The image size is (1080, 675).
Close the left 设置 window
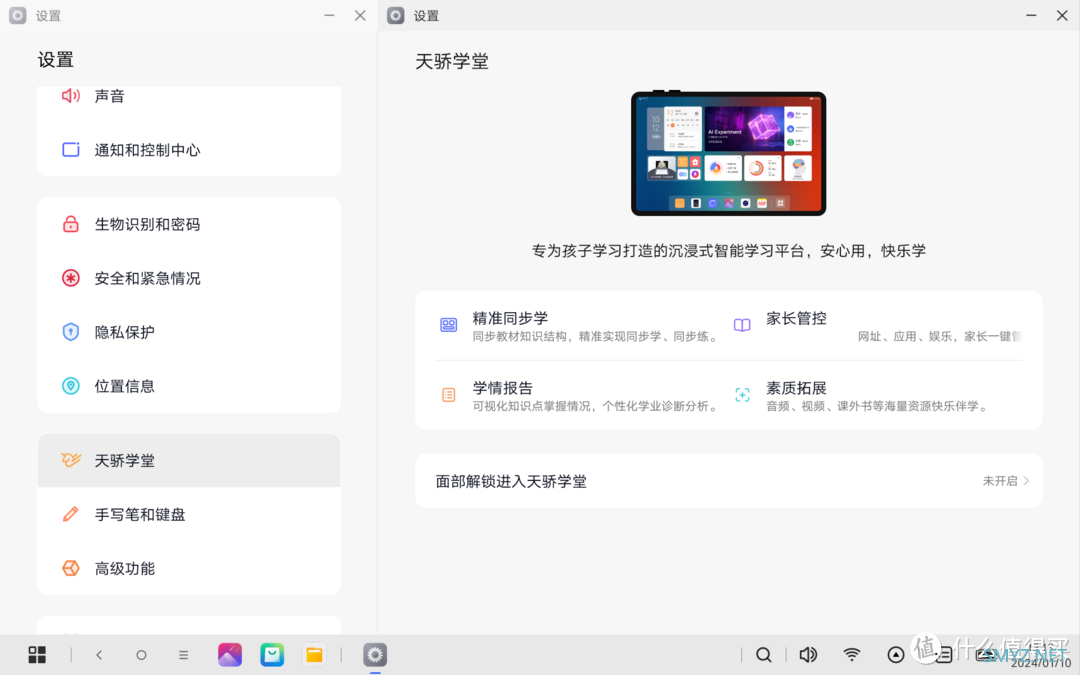click(360, 15)
